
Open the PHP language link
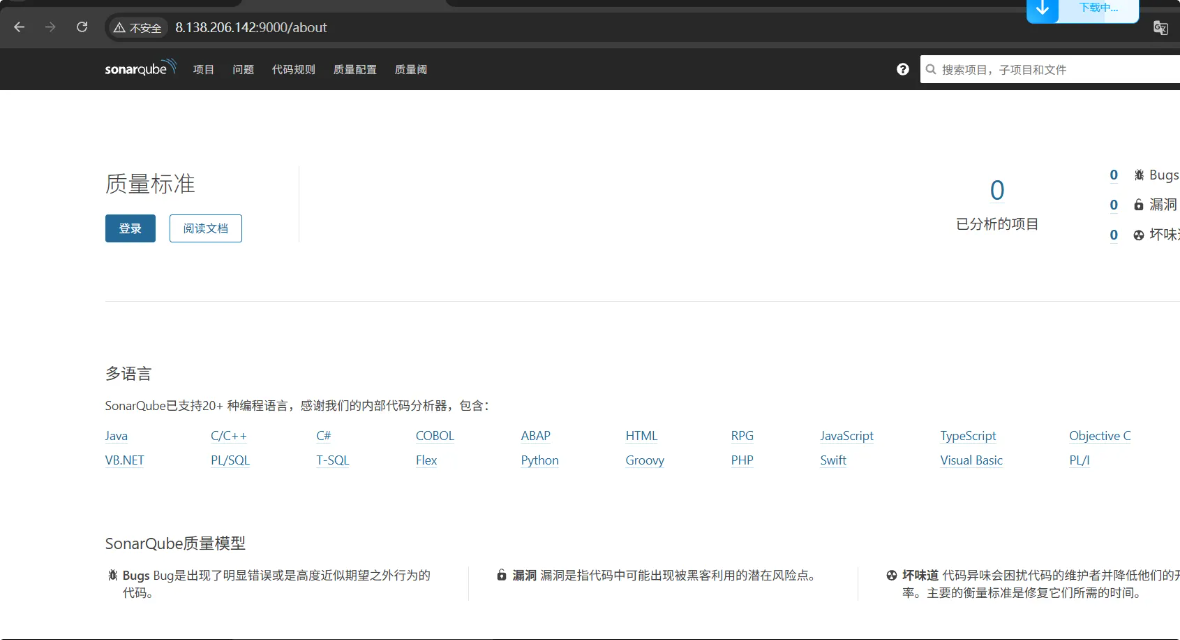click(742, 460)
